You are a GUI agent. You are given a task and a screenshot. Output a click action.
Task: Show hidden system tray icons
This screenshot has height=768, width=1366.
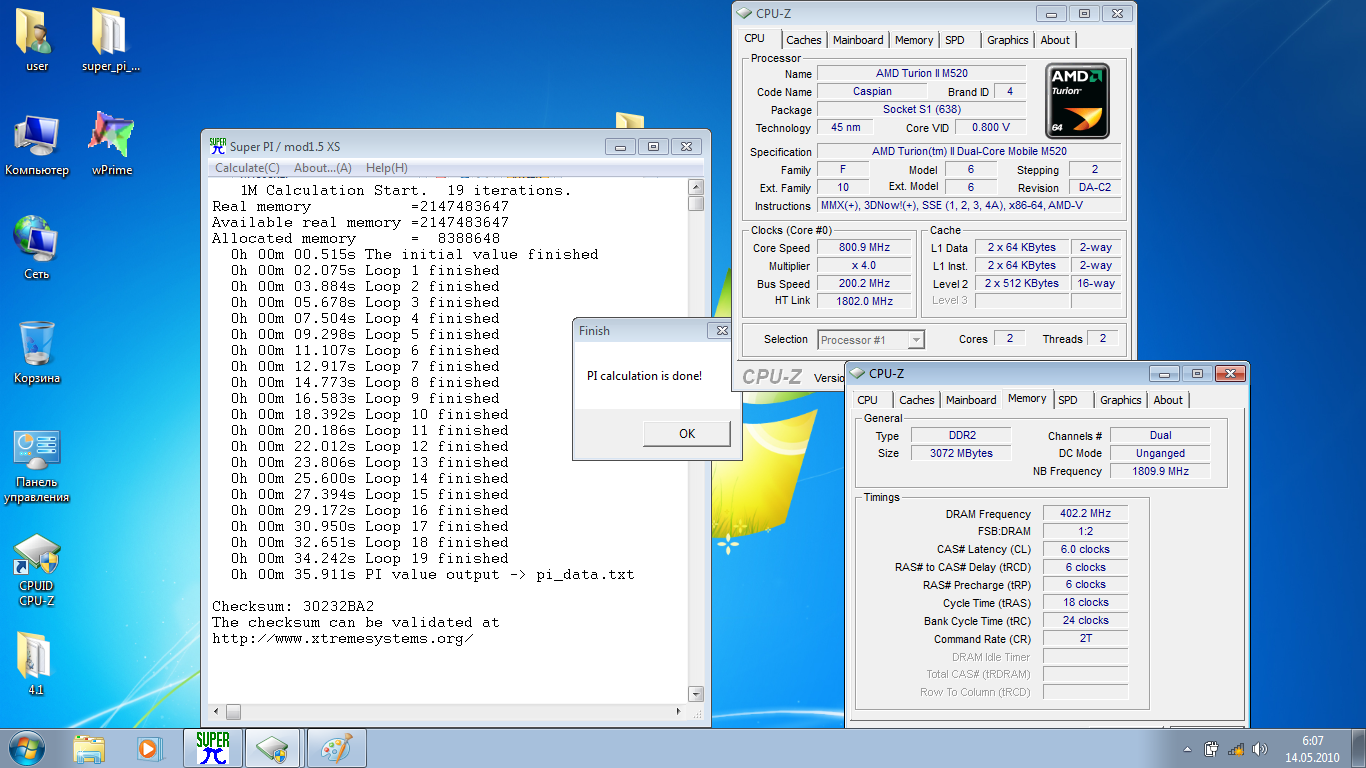[x=1187, y=749]
